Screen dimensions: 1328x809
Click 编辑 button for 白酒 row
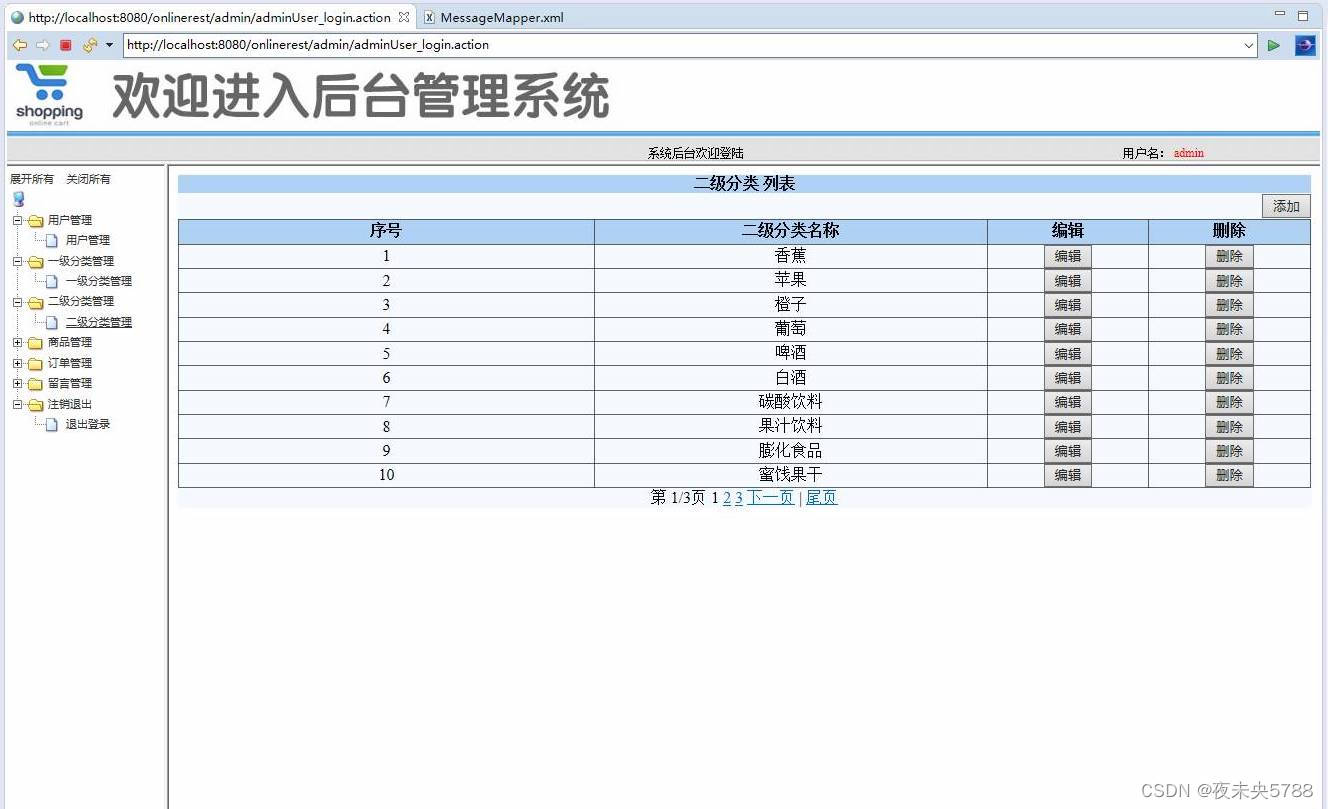click(x=1068, y=378)
